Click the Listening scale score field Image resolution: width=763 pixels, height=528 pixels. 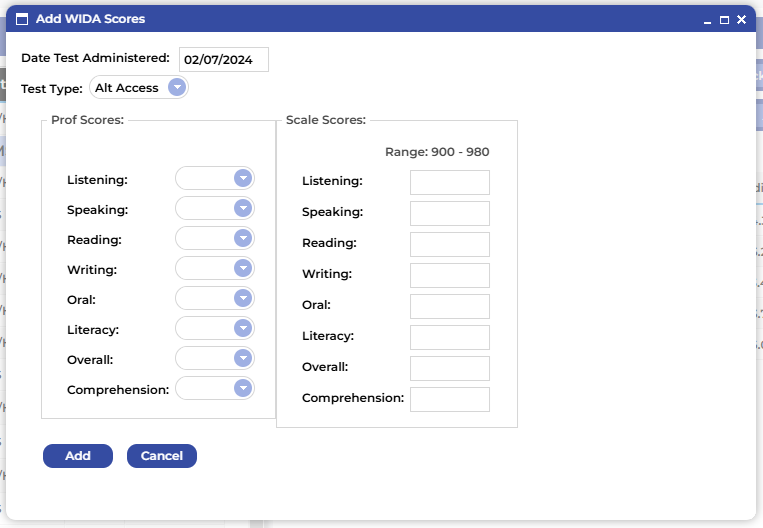[449, 182]
